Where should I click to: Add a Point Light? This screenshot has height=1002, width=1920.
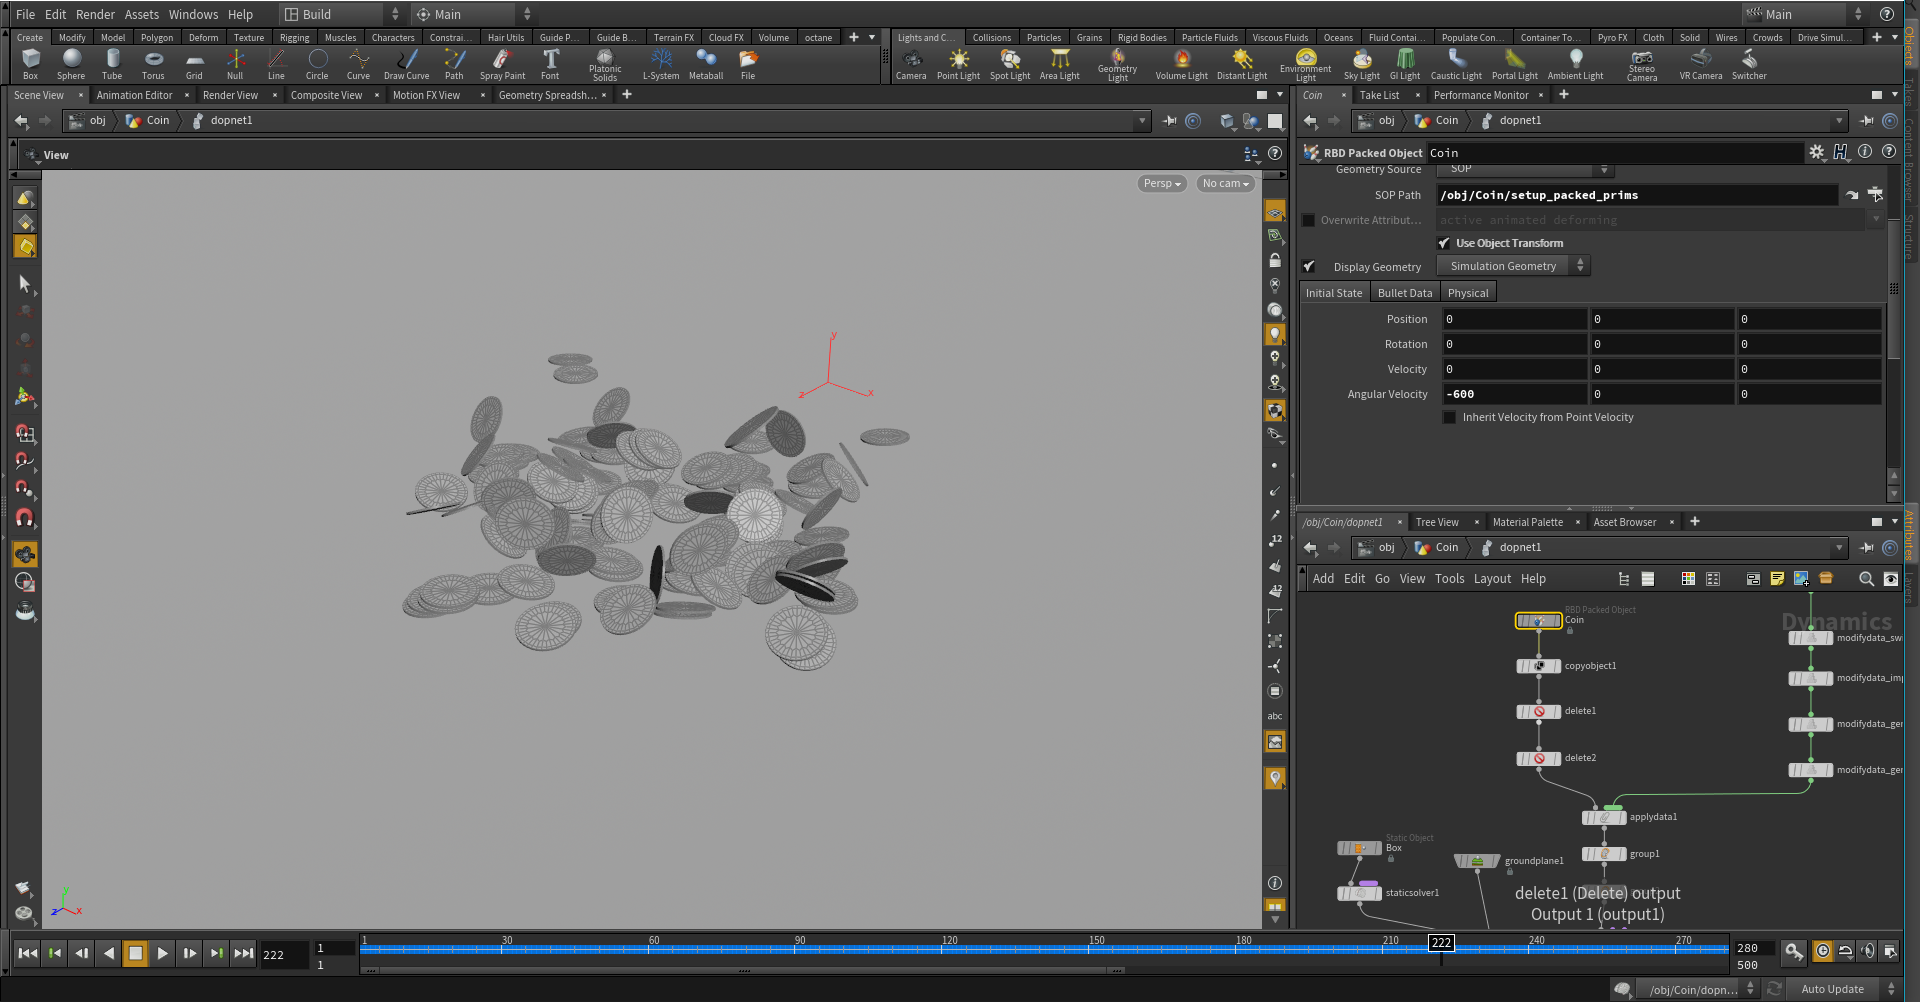tap(958, 65)
